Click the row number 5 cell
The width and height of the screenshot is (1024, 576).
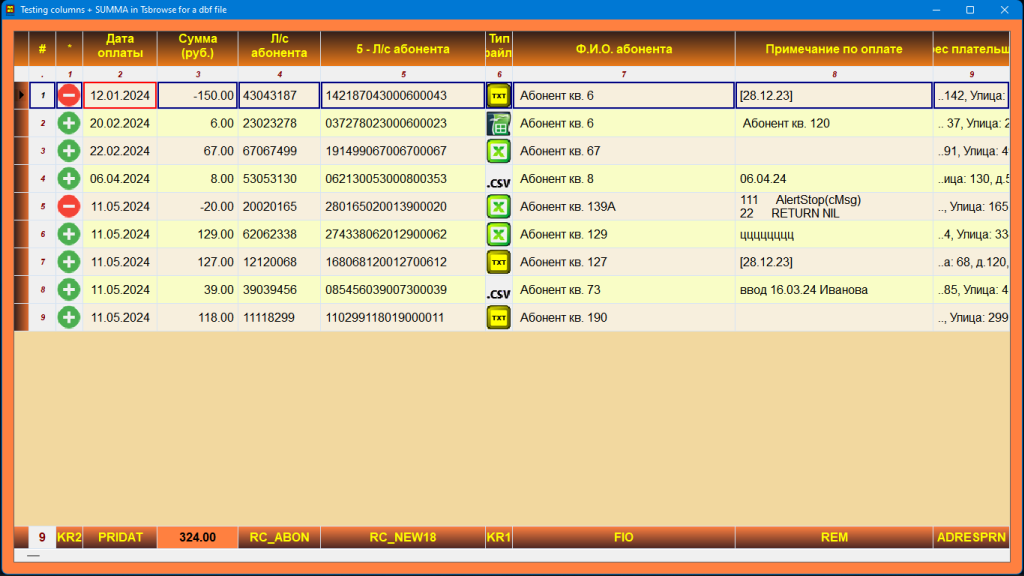pyautogui.click(x=42, y=206)
